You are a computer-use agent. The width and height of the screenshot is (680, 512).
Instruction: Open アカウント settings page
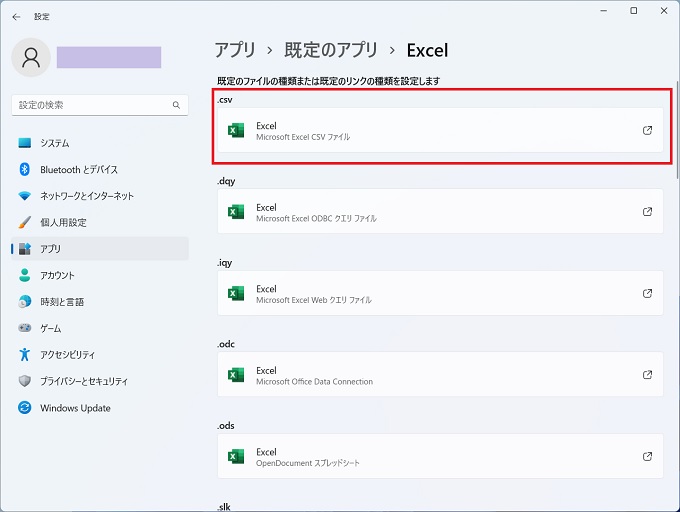click(x=100, y=275)
